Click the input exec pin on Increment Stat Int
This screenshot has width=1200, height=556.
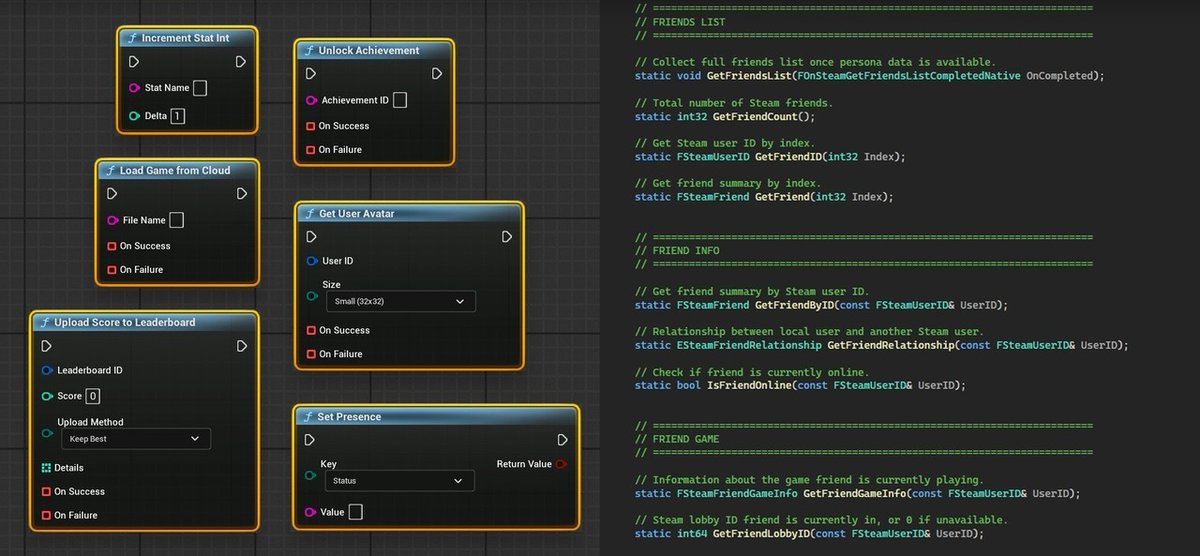coord(134,62)
